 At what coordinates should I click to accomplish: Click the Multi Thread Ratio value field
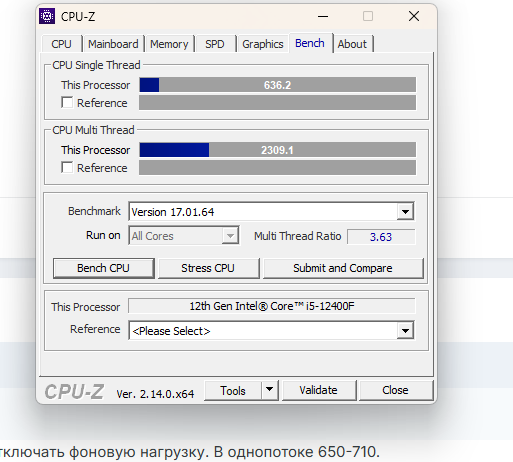tap(381, 237)
